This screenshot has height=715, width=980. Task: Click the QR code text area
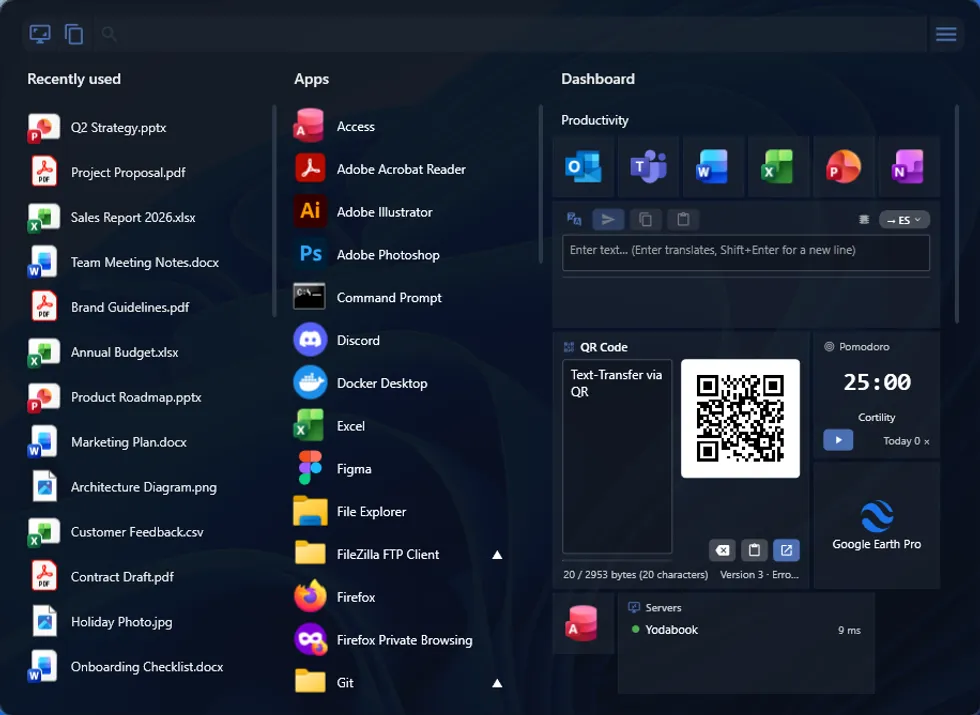(x=617, y=456)
